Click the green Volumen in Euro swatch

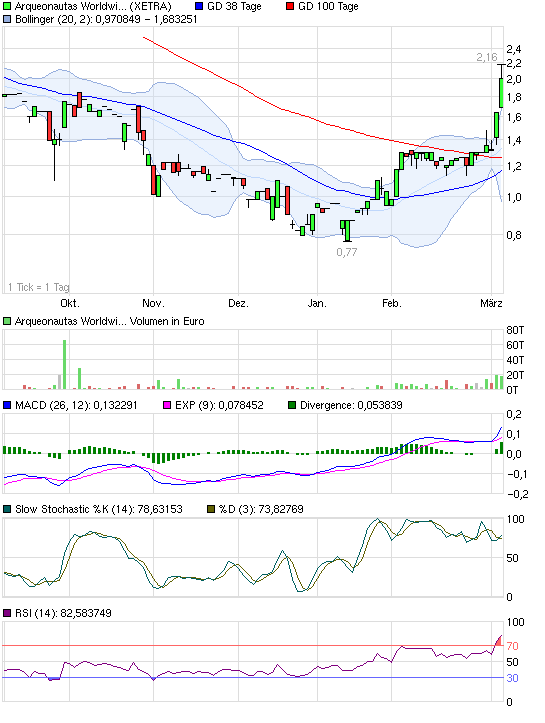click(x=7, y=321)
